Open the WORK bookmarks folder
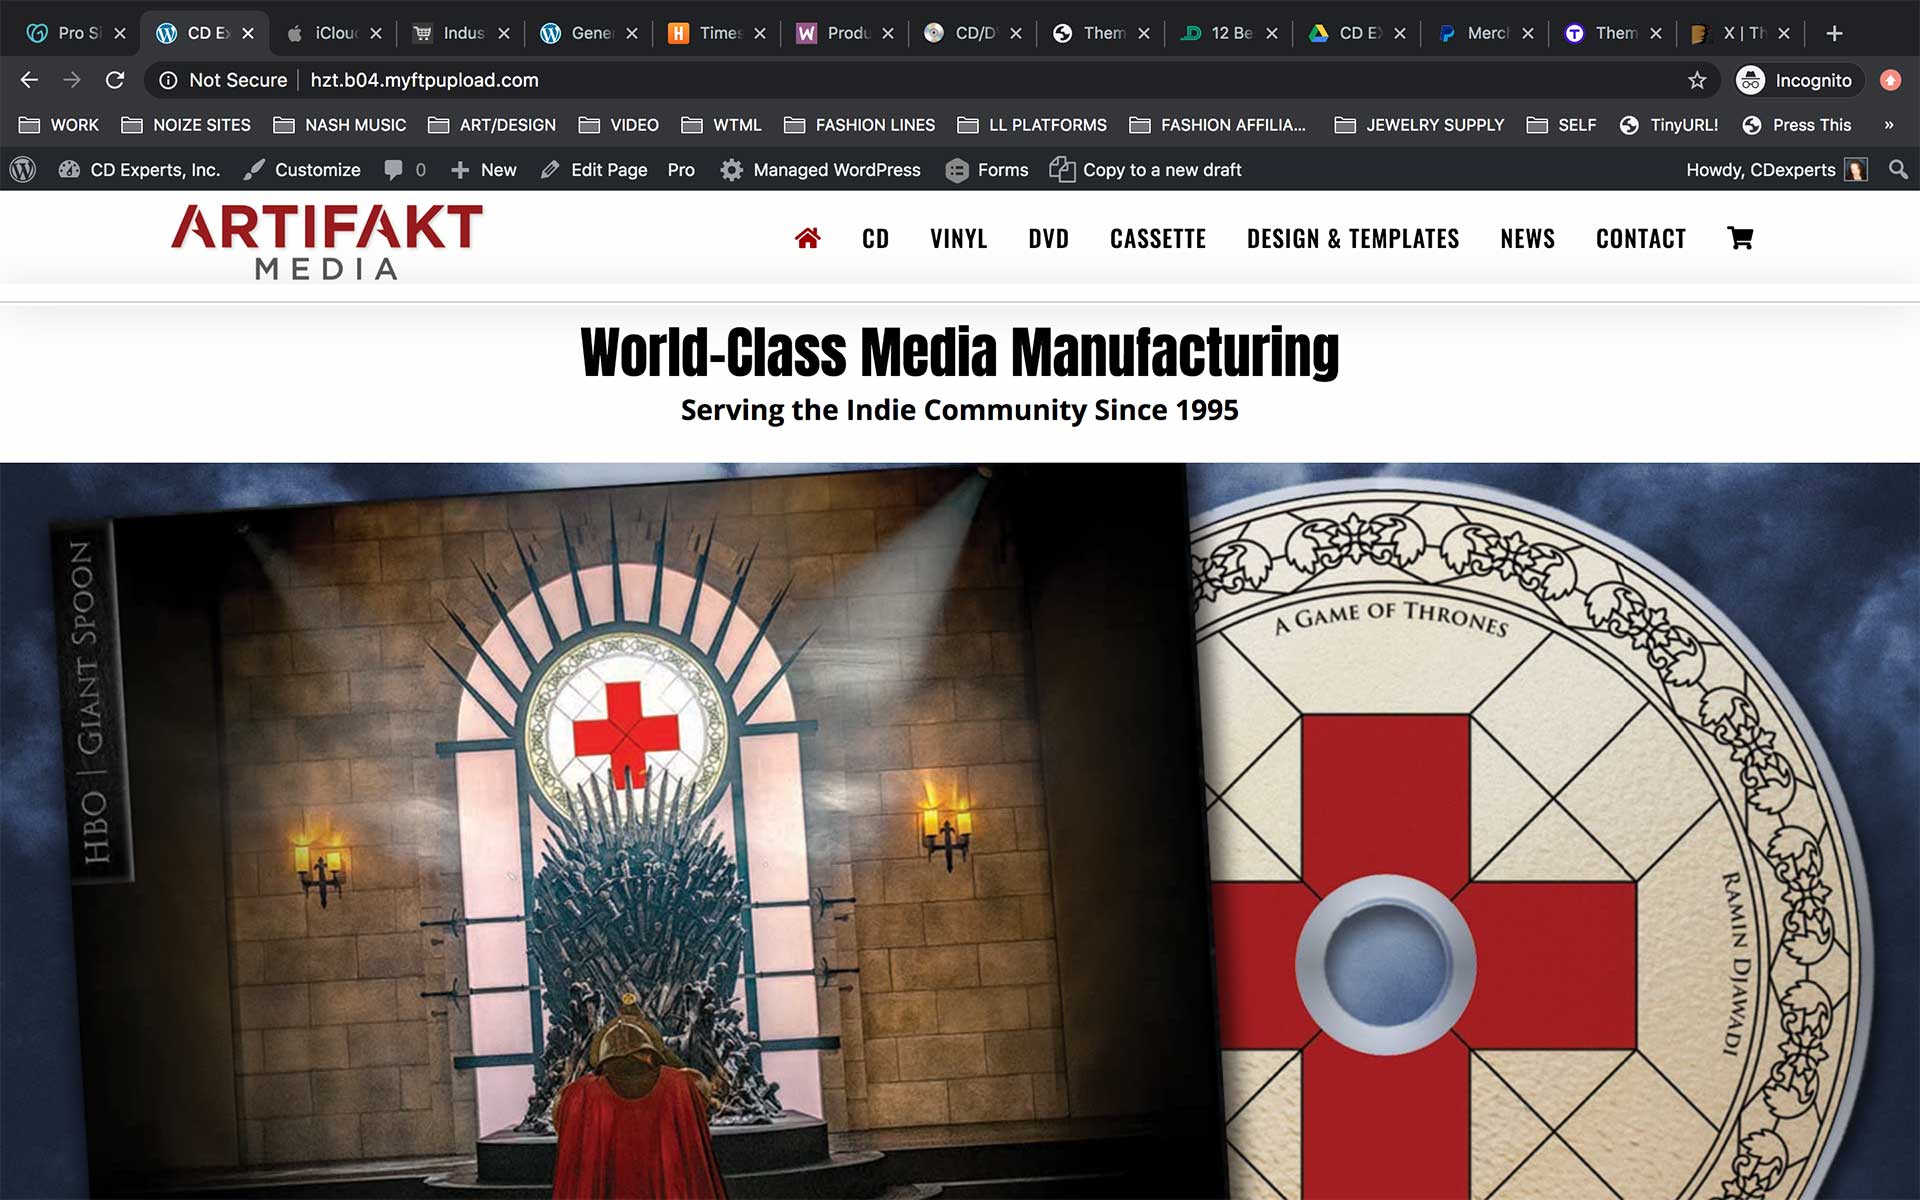 (59, 125)
